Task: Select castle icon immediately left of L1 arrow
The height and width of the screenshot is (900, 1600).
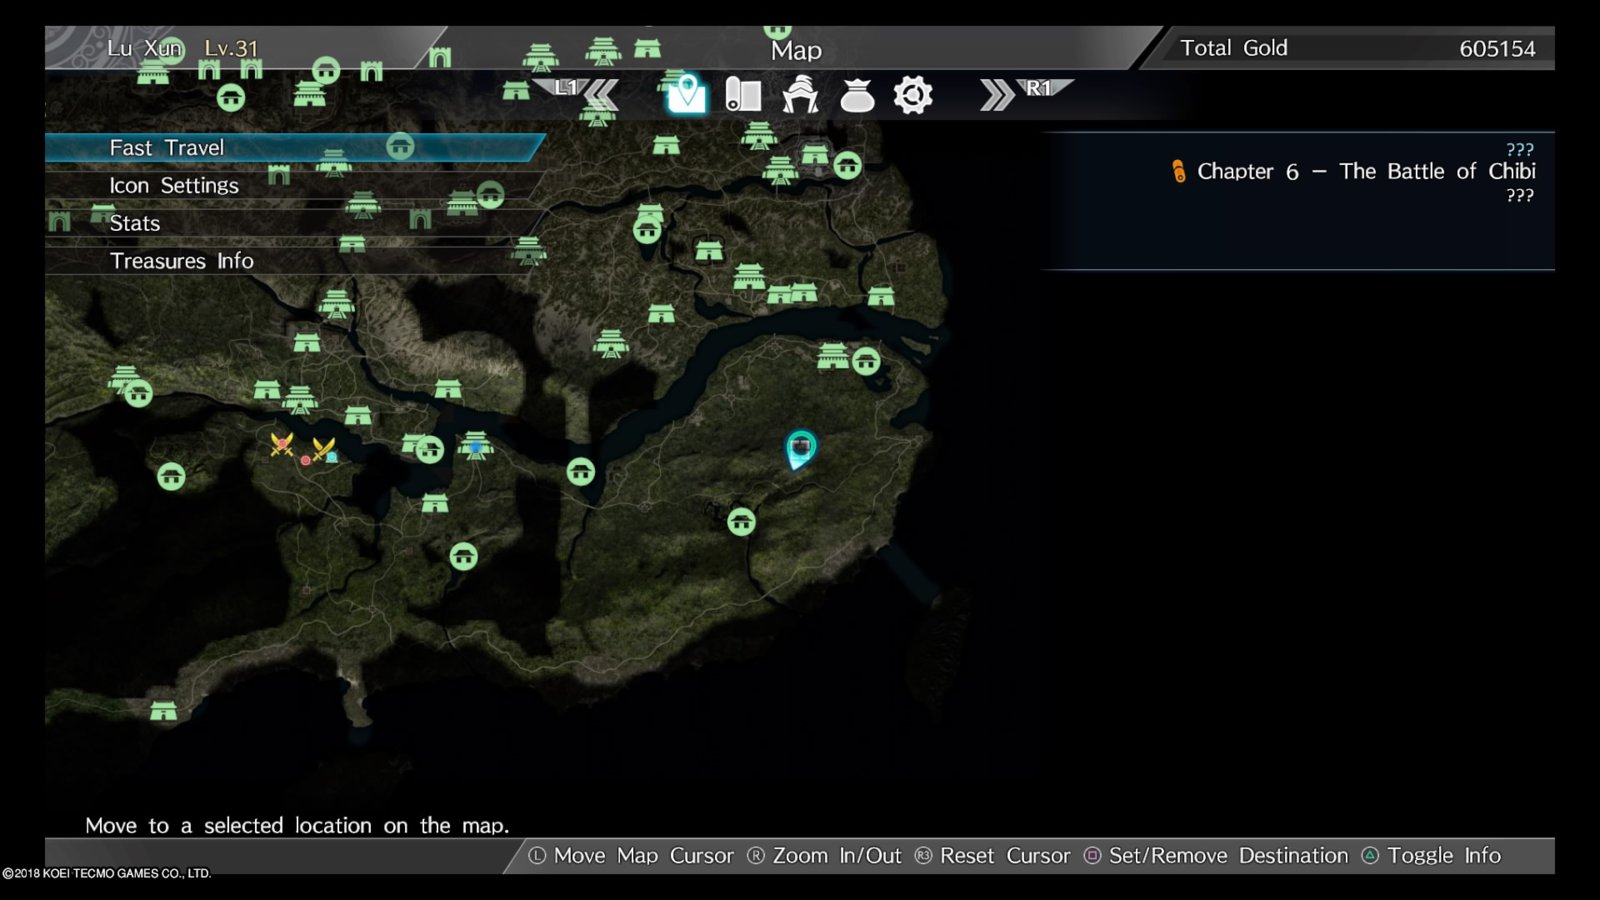Action: point(516,91)
